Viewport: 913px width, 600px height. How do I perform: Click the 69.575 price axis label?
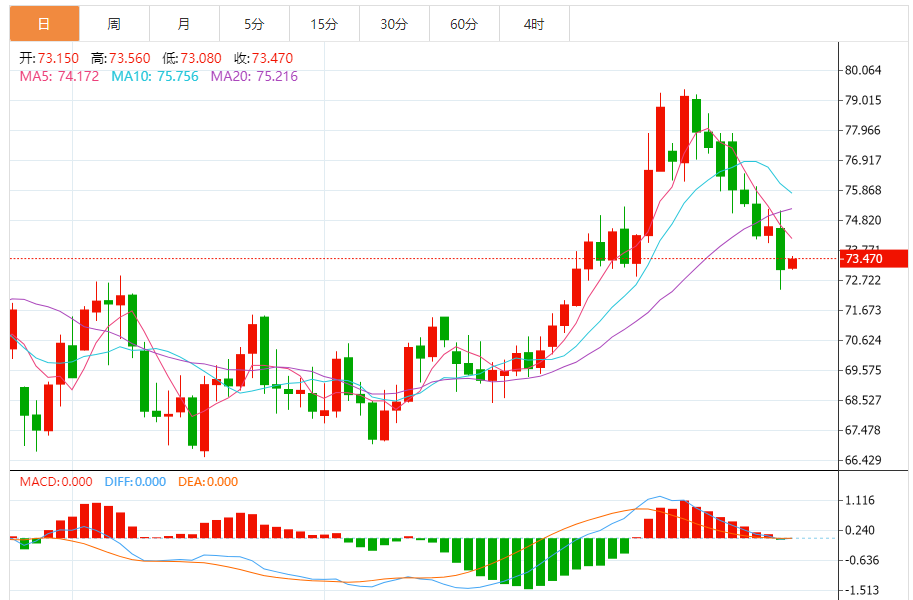pyautogui.click(x=863, y=370)
